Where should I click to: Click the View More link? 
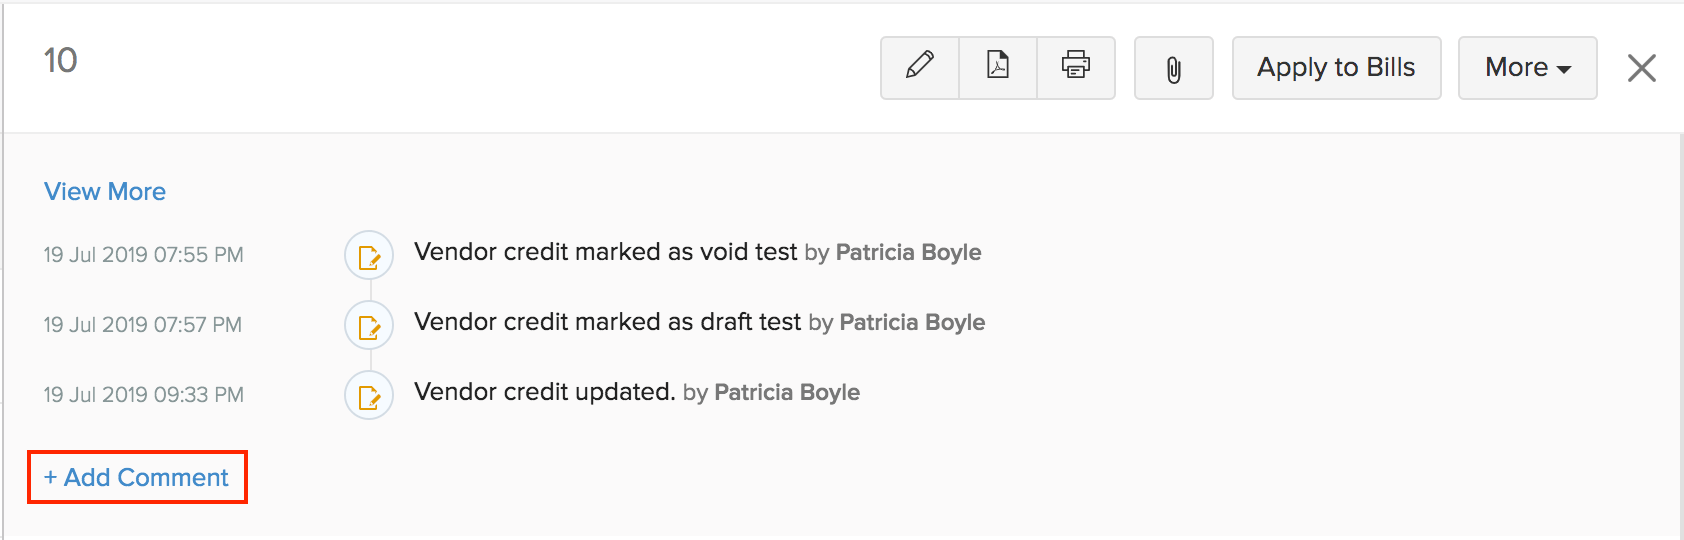click(x=105, y=192)
